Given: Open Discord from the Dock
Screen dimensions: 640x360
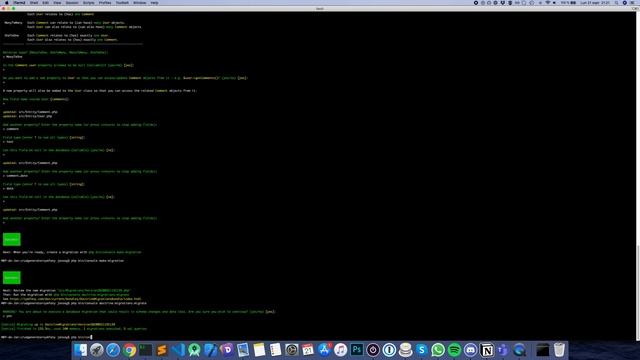Looking at the screenshot, I should tap(470, 350).
